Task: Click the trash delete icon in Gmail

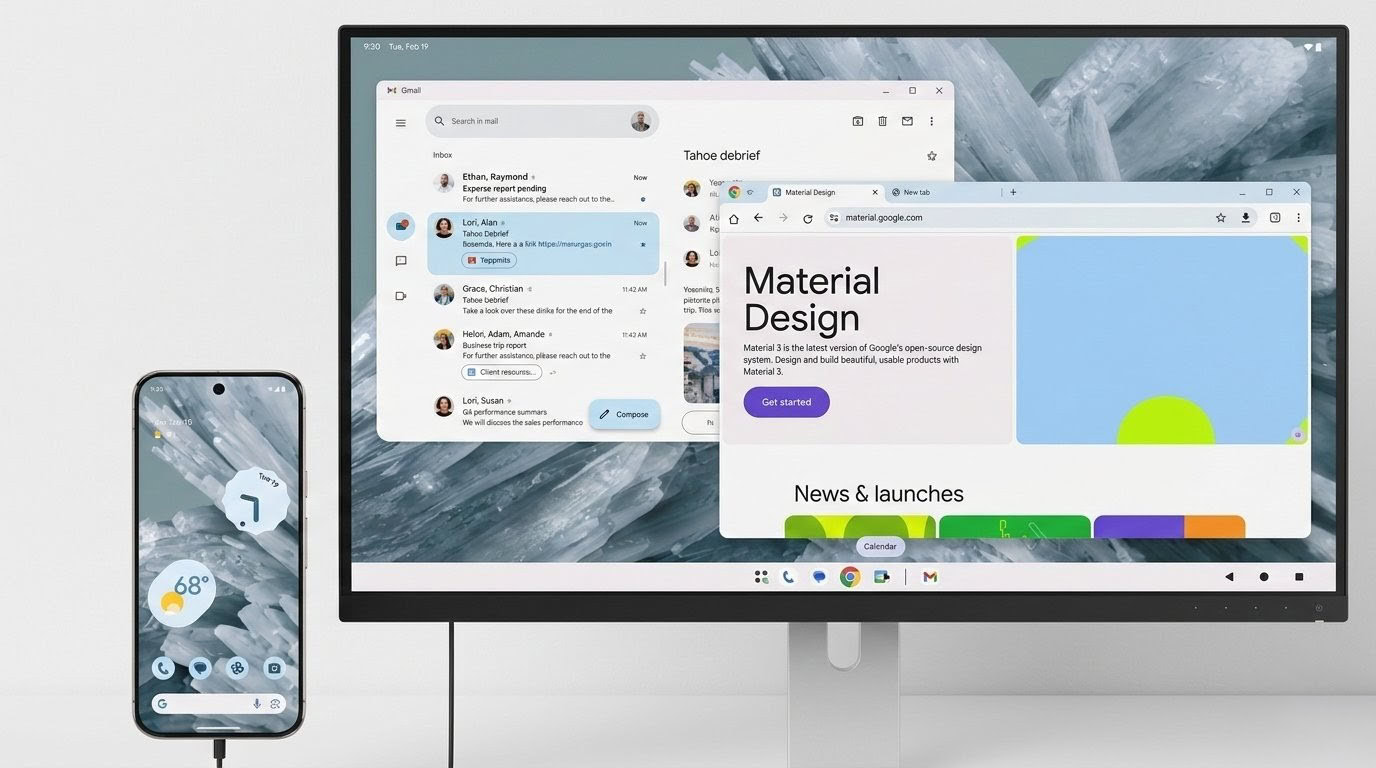Action: [882, 121]
